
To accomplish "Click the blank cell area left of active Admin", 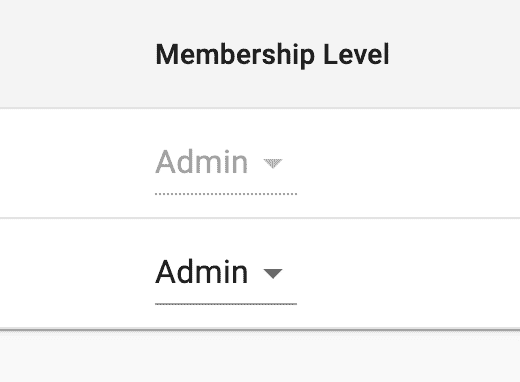I will 77,273.
